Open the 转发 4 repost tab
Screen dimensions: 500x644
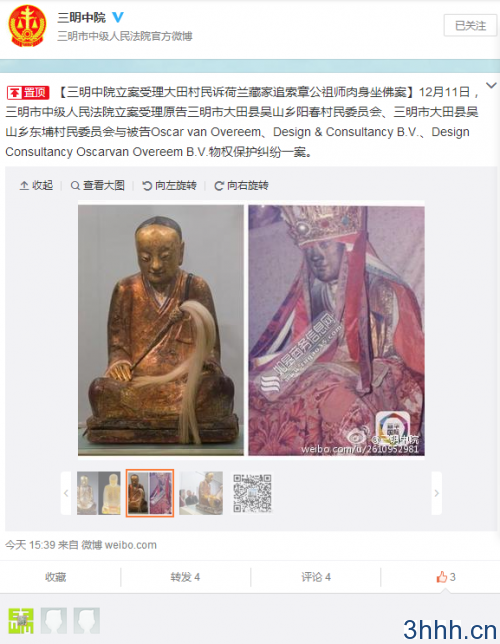point(185,577)
